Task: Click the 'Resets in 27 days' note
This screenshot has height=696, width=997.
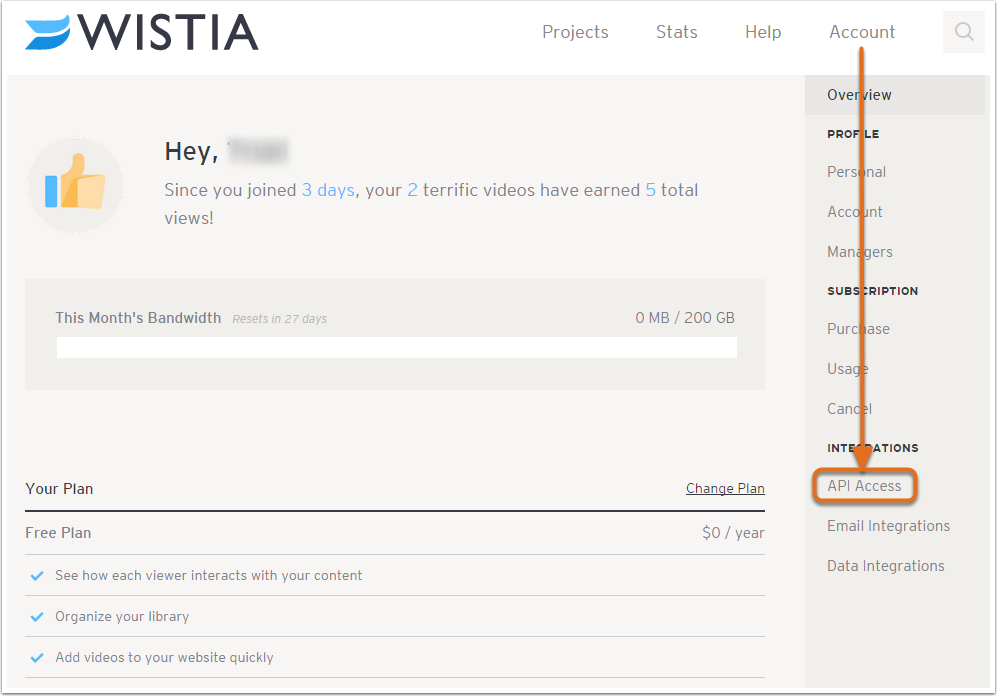Action: click(279, 318)
